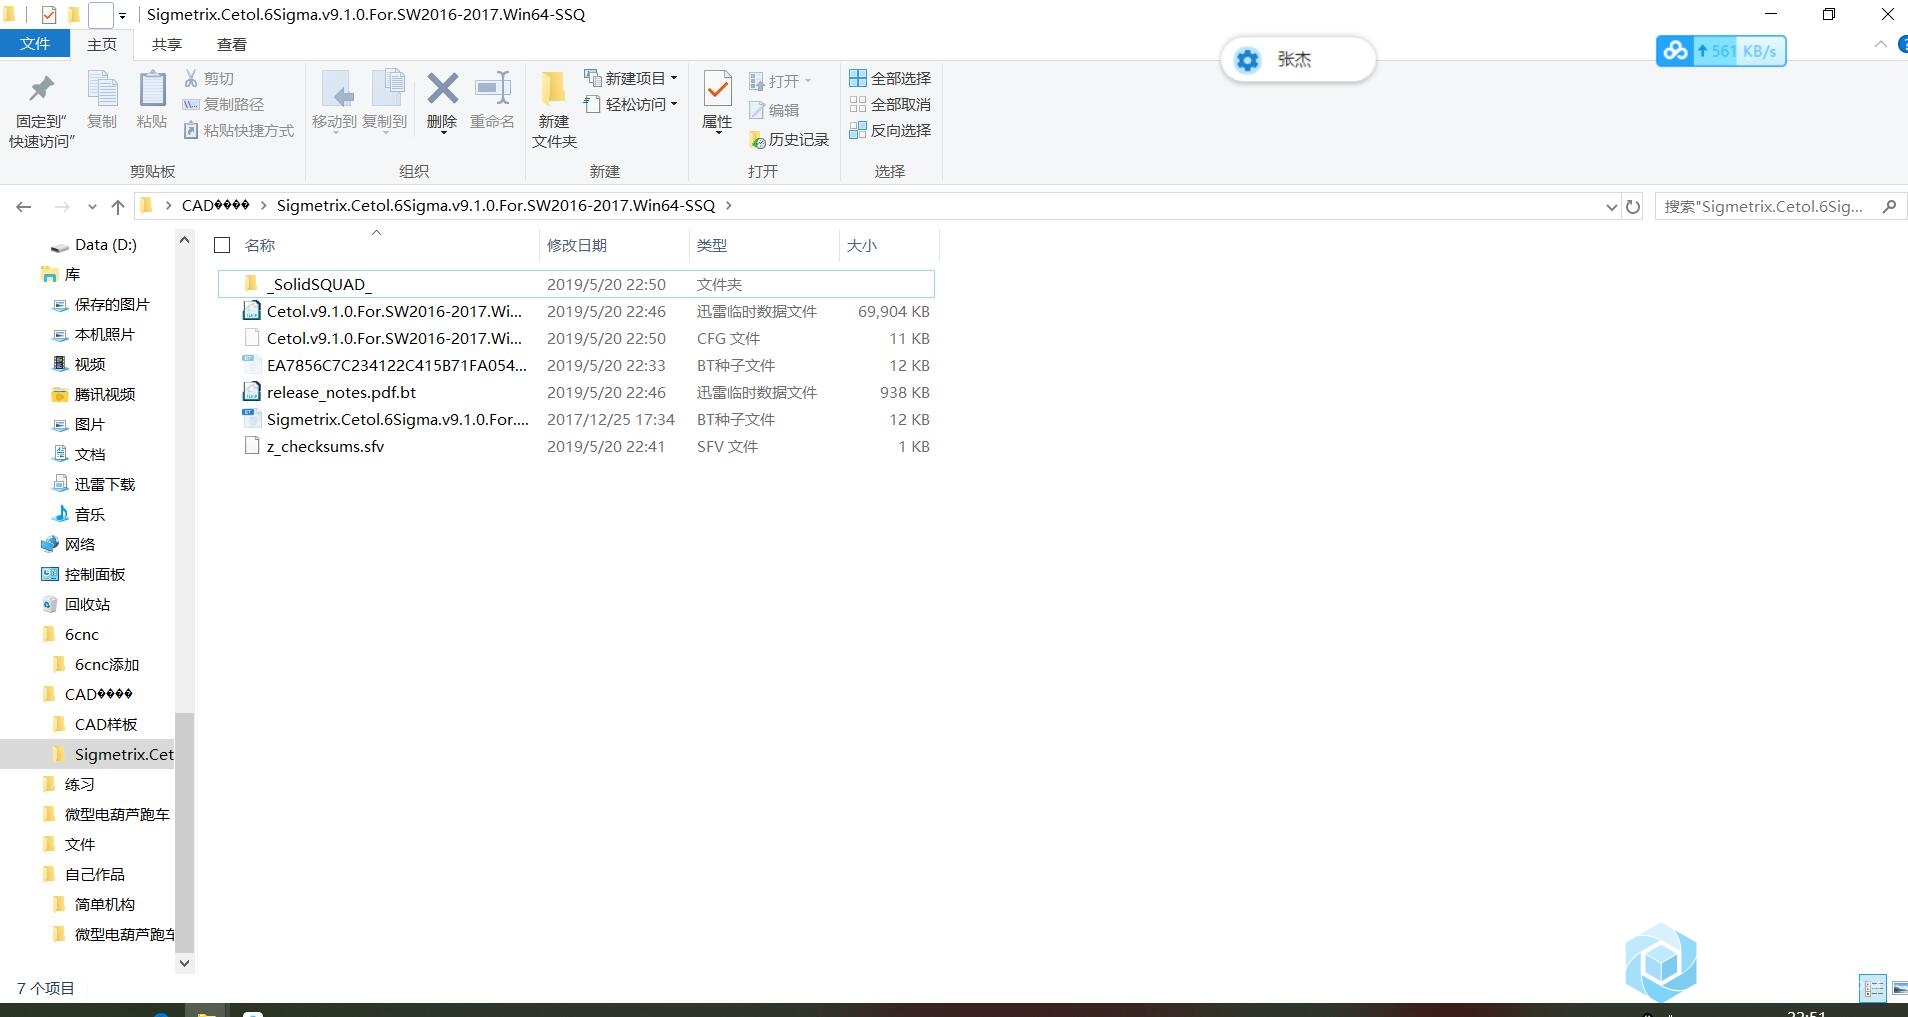Click the Properties (属性) icon

(717, 89)
